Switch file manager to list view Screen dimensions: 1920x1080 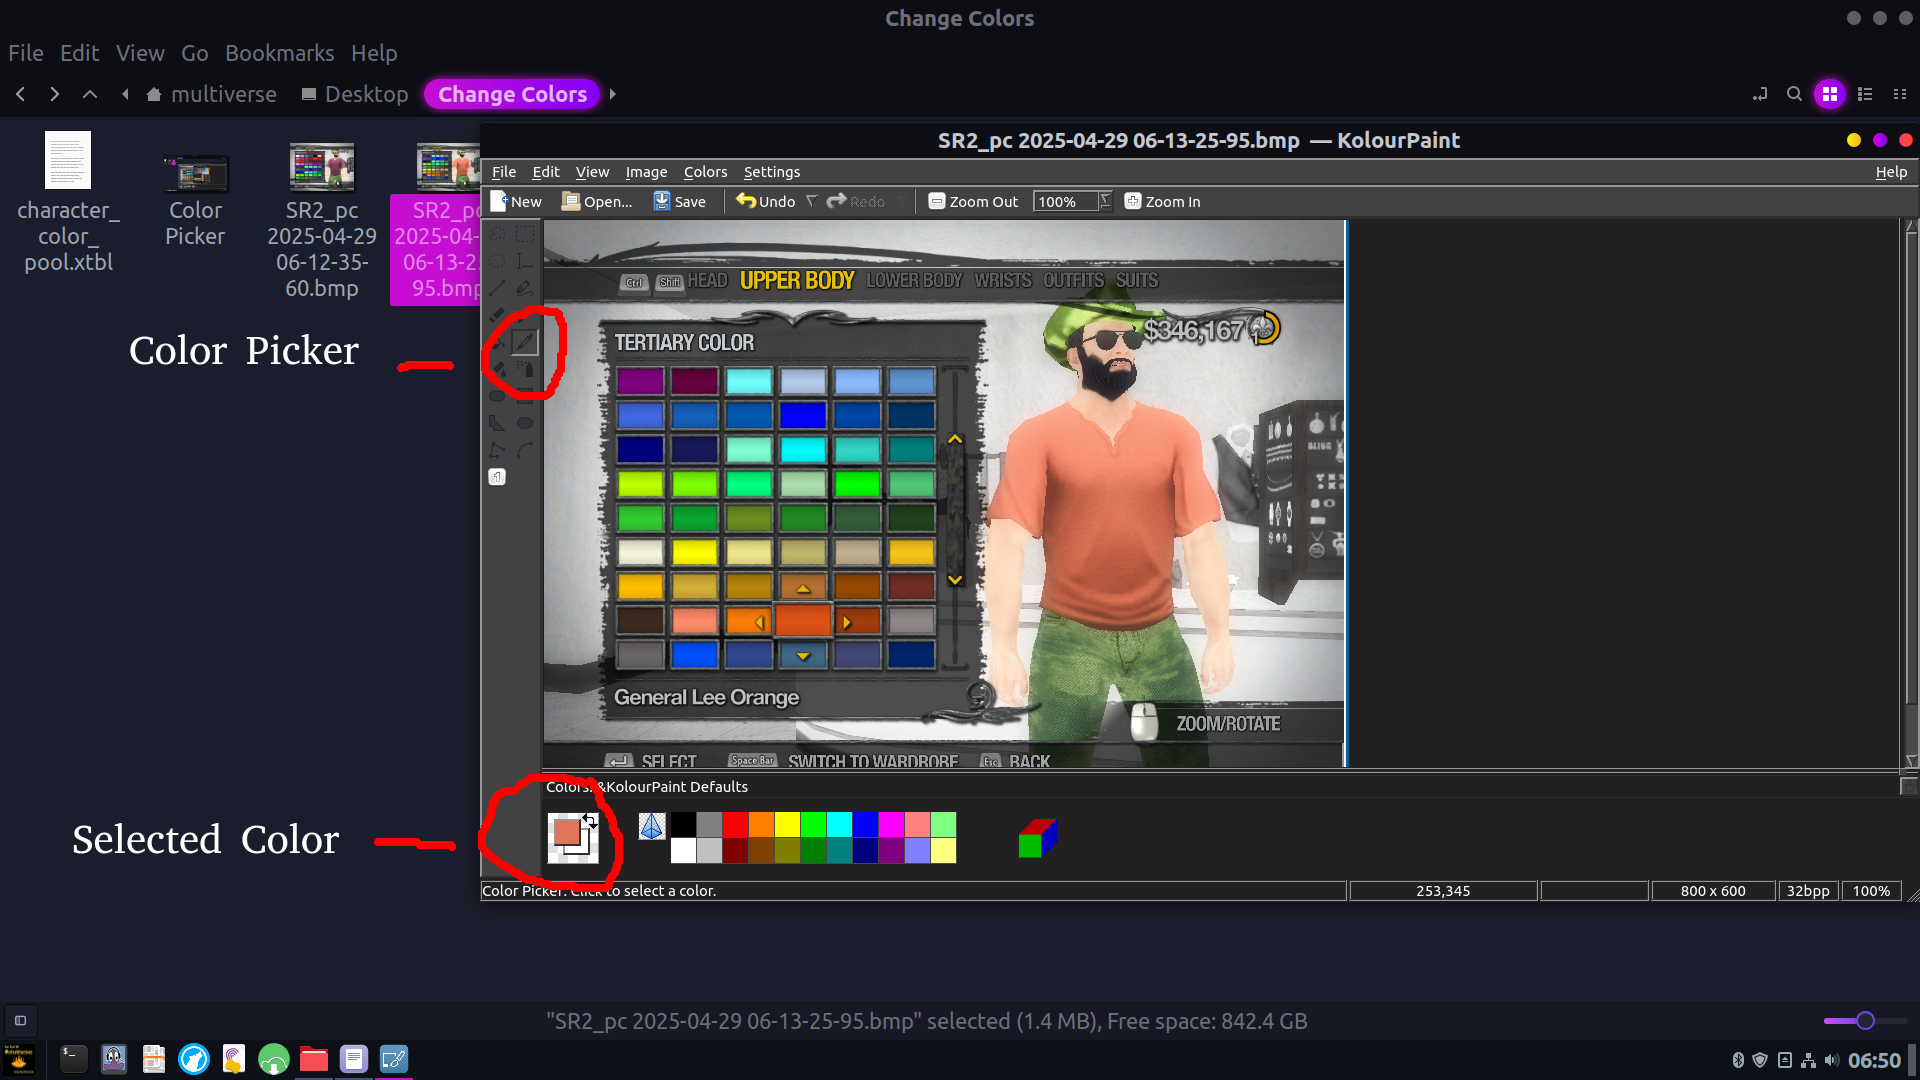pos(1865,94)
